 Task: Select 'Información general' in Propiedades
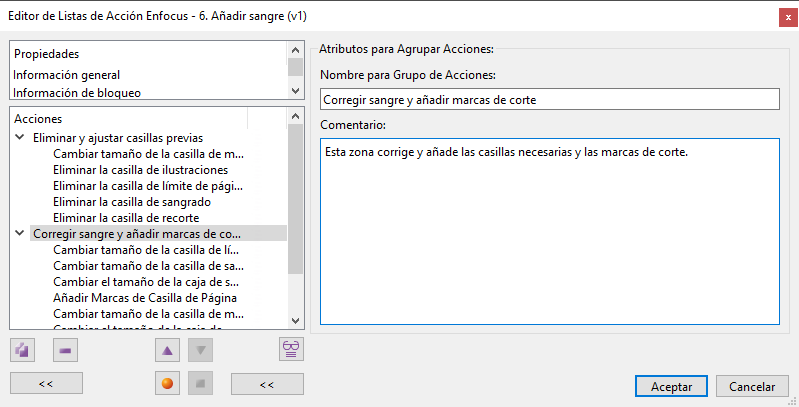(66, 75)
